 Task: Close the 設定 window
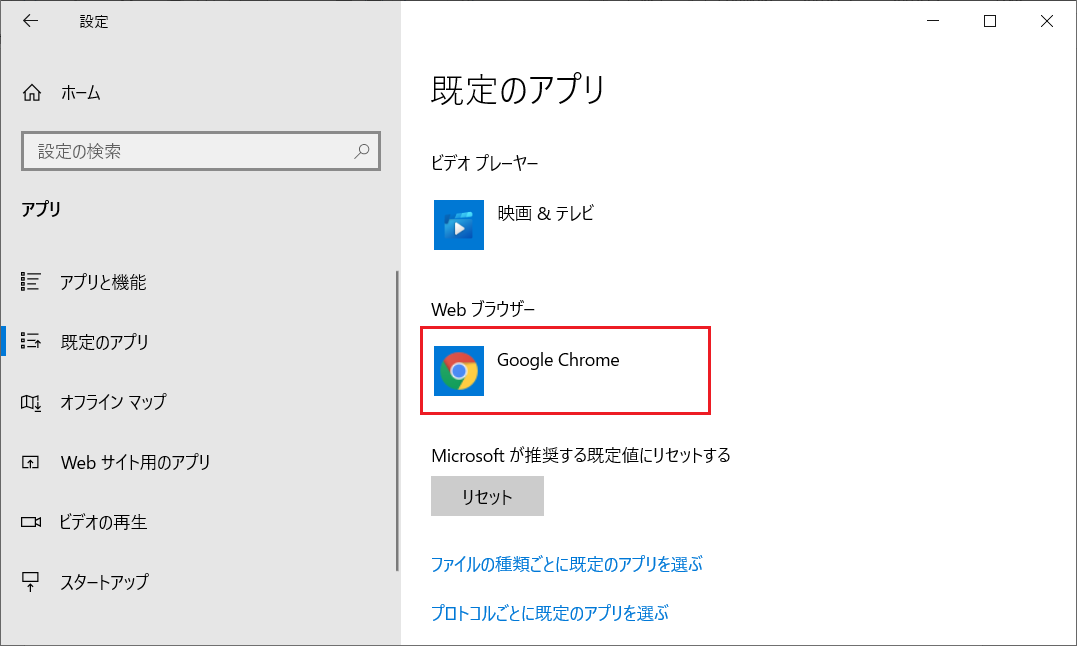(1047, 21)
